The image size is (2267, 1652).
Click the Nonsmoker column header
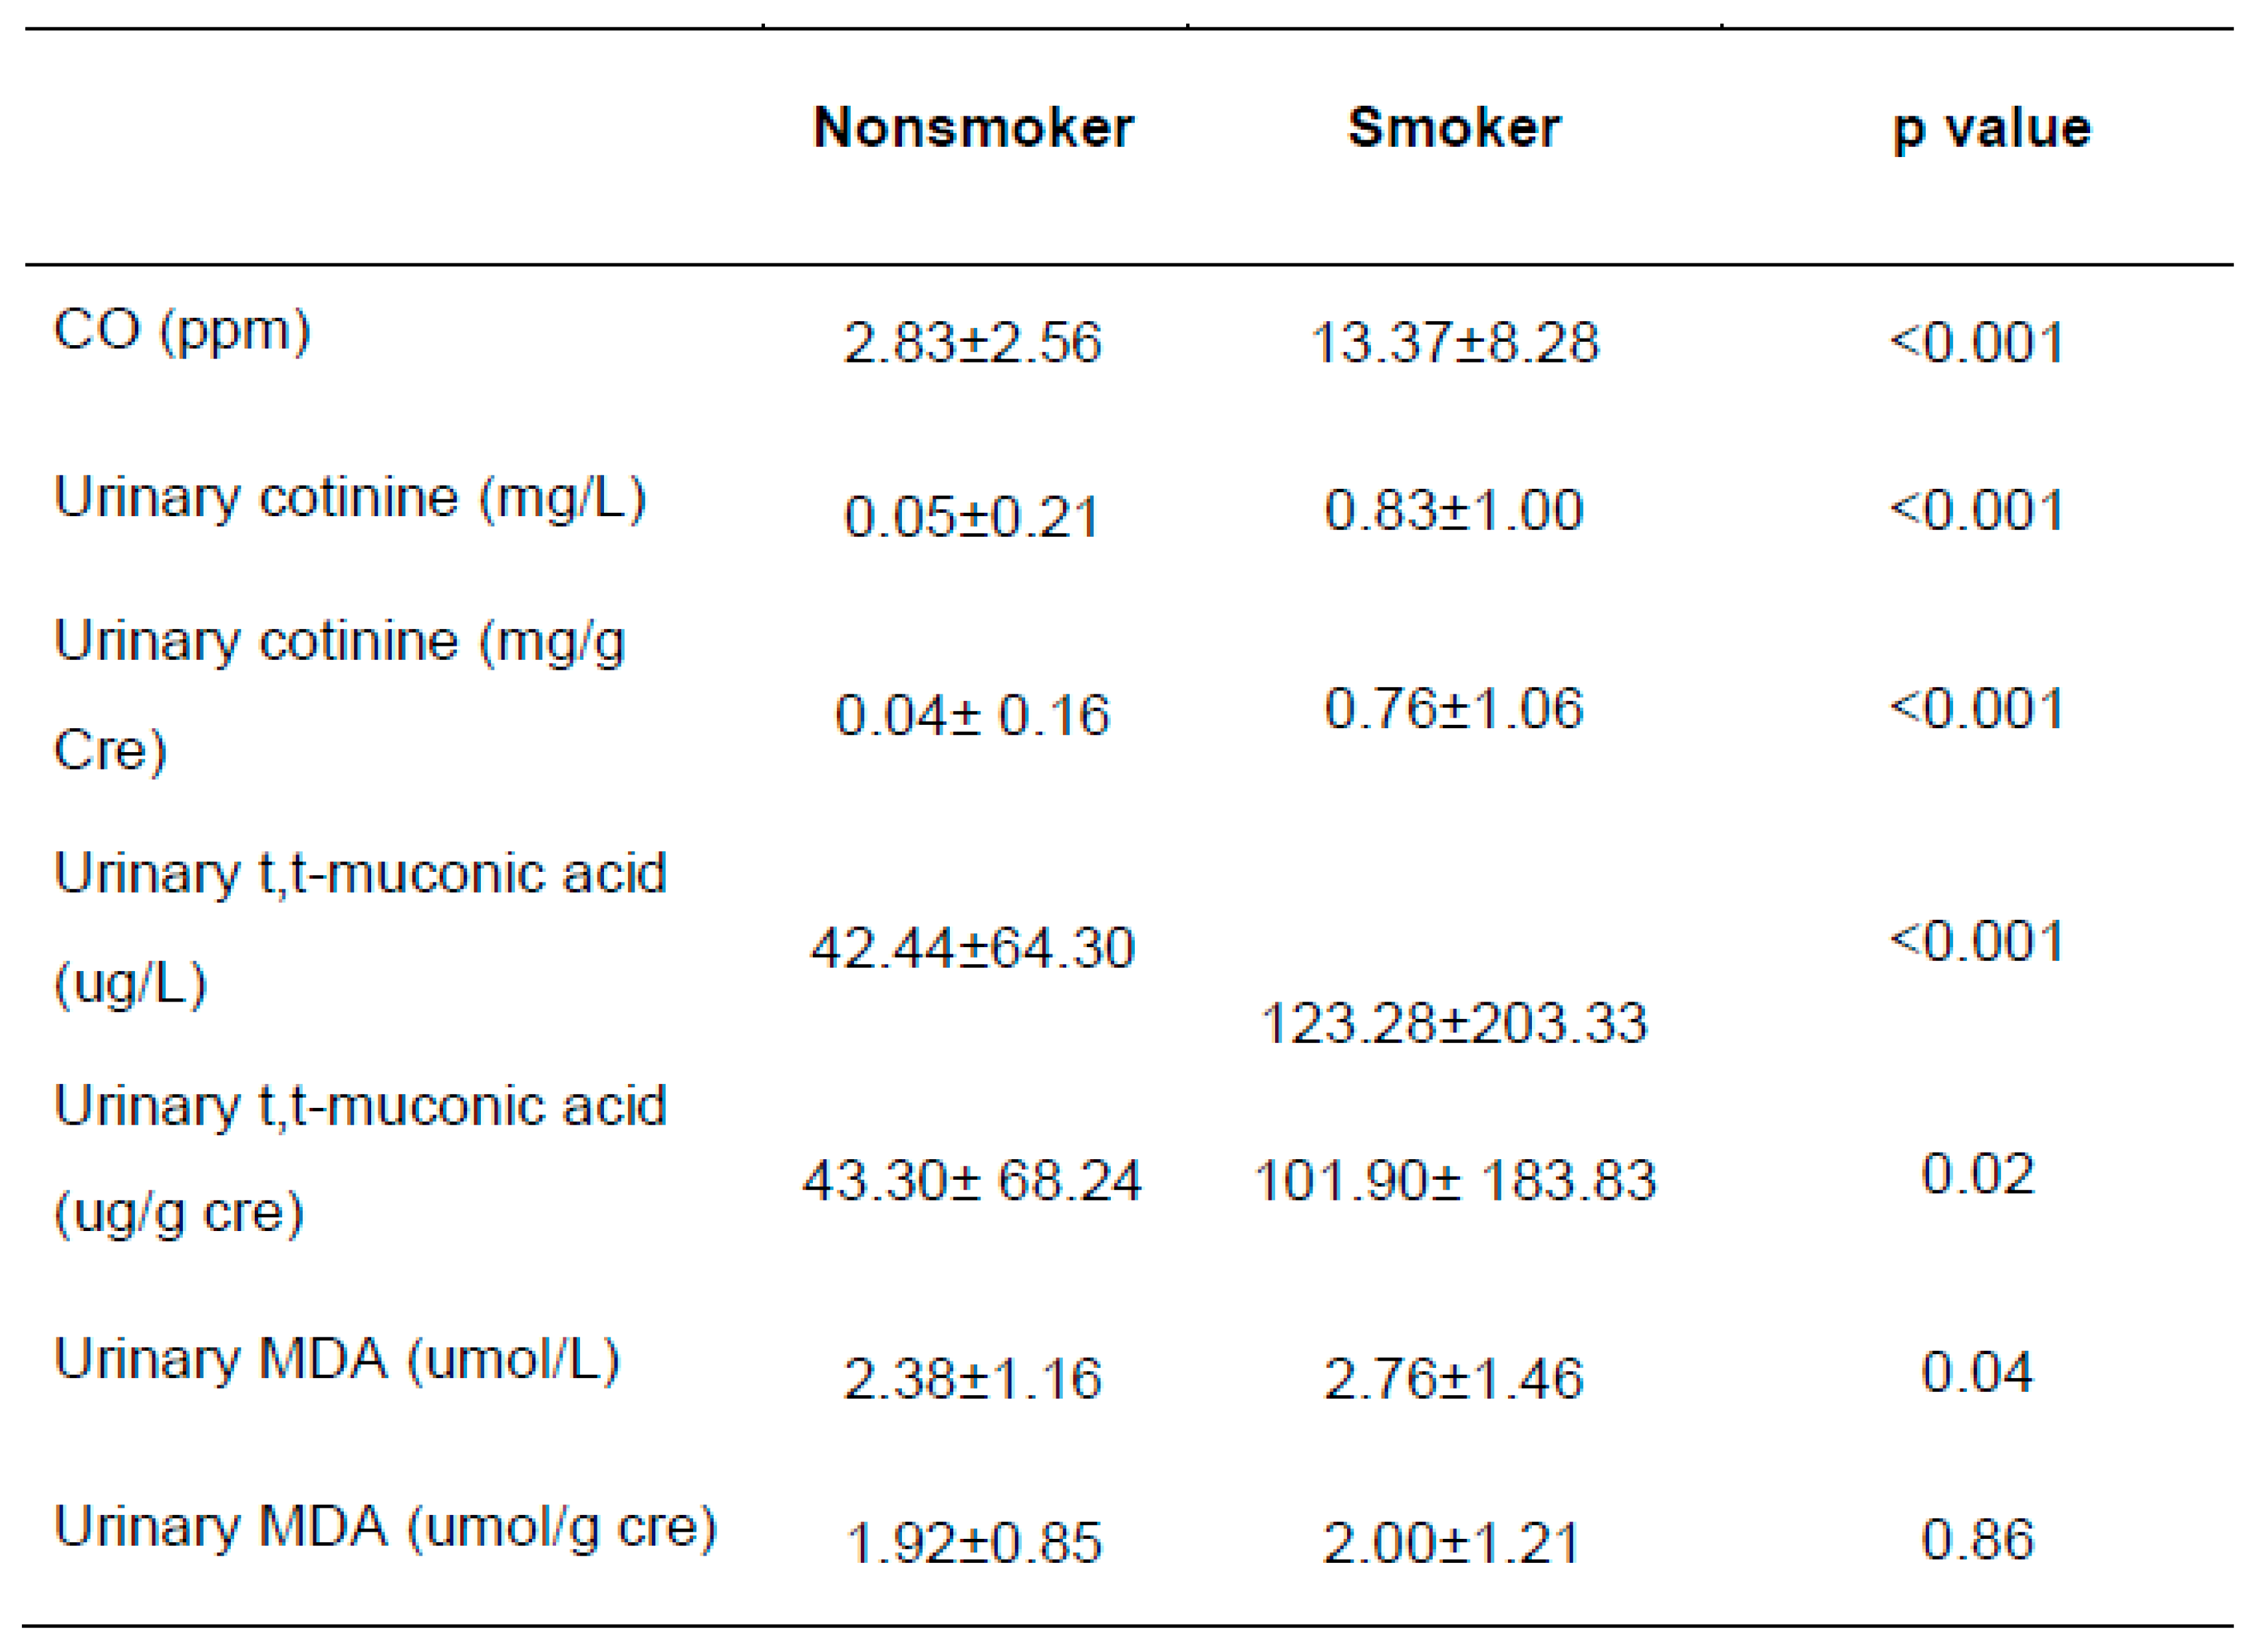tap(972, 128)
